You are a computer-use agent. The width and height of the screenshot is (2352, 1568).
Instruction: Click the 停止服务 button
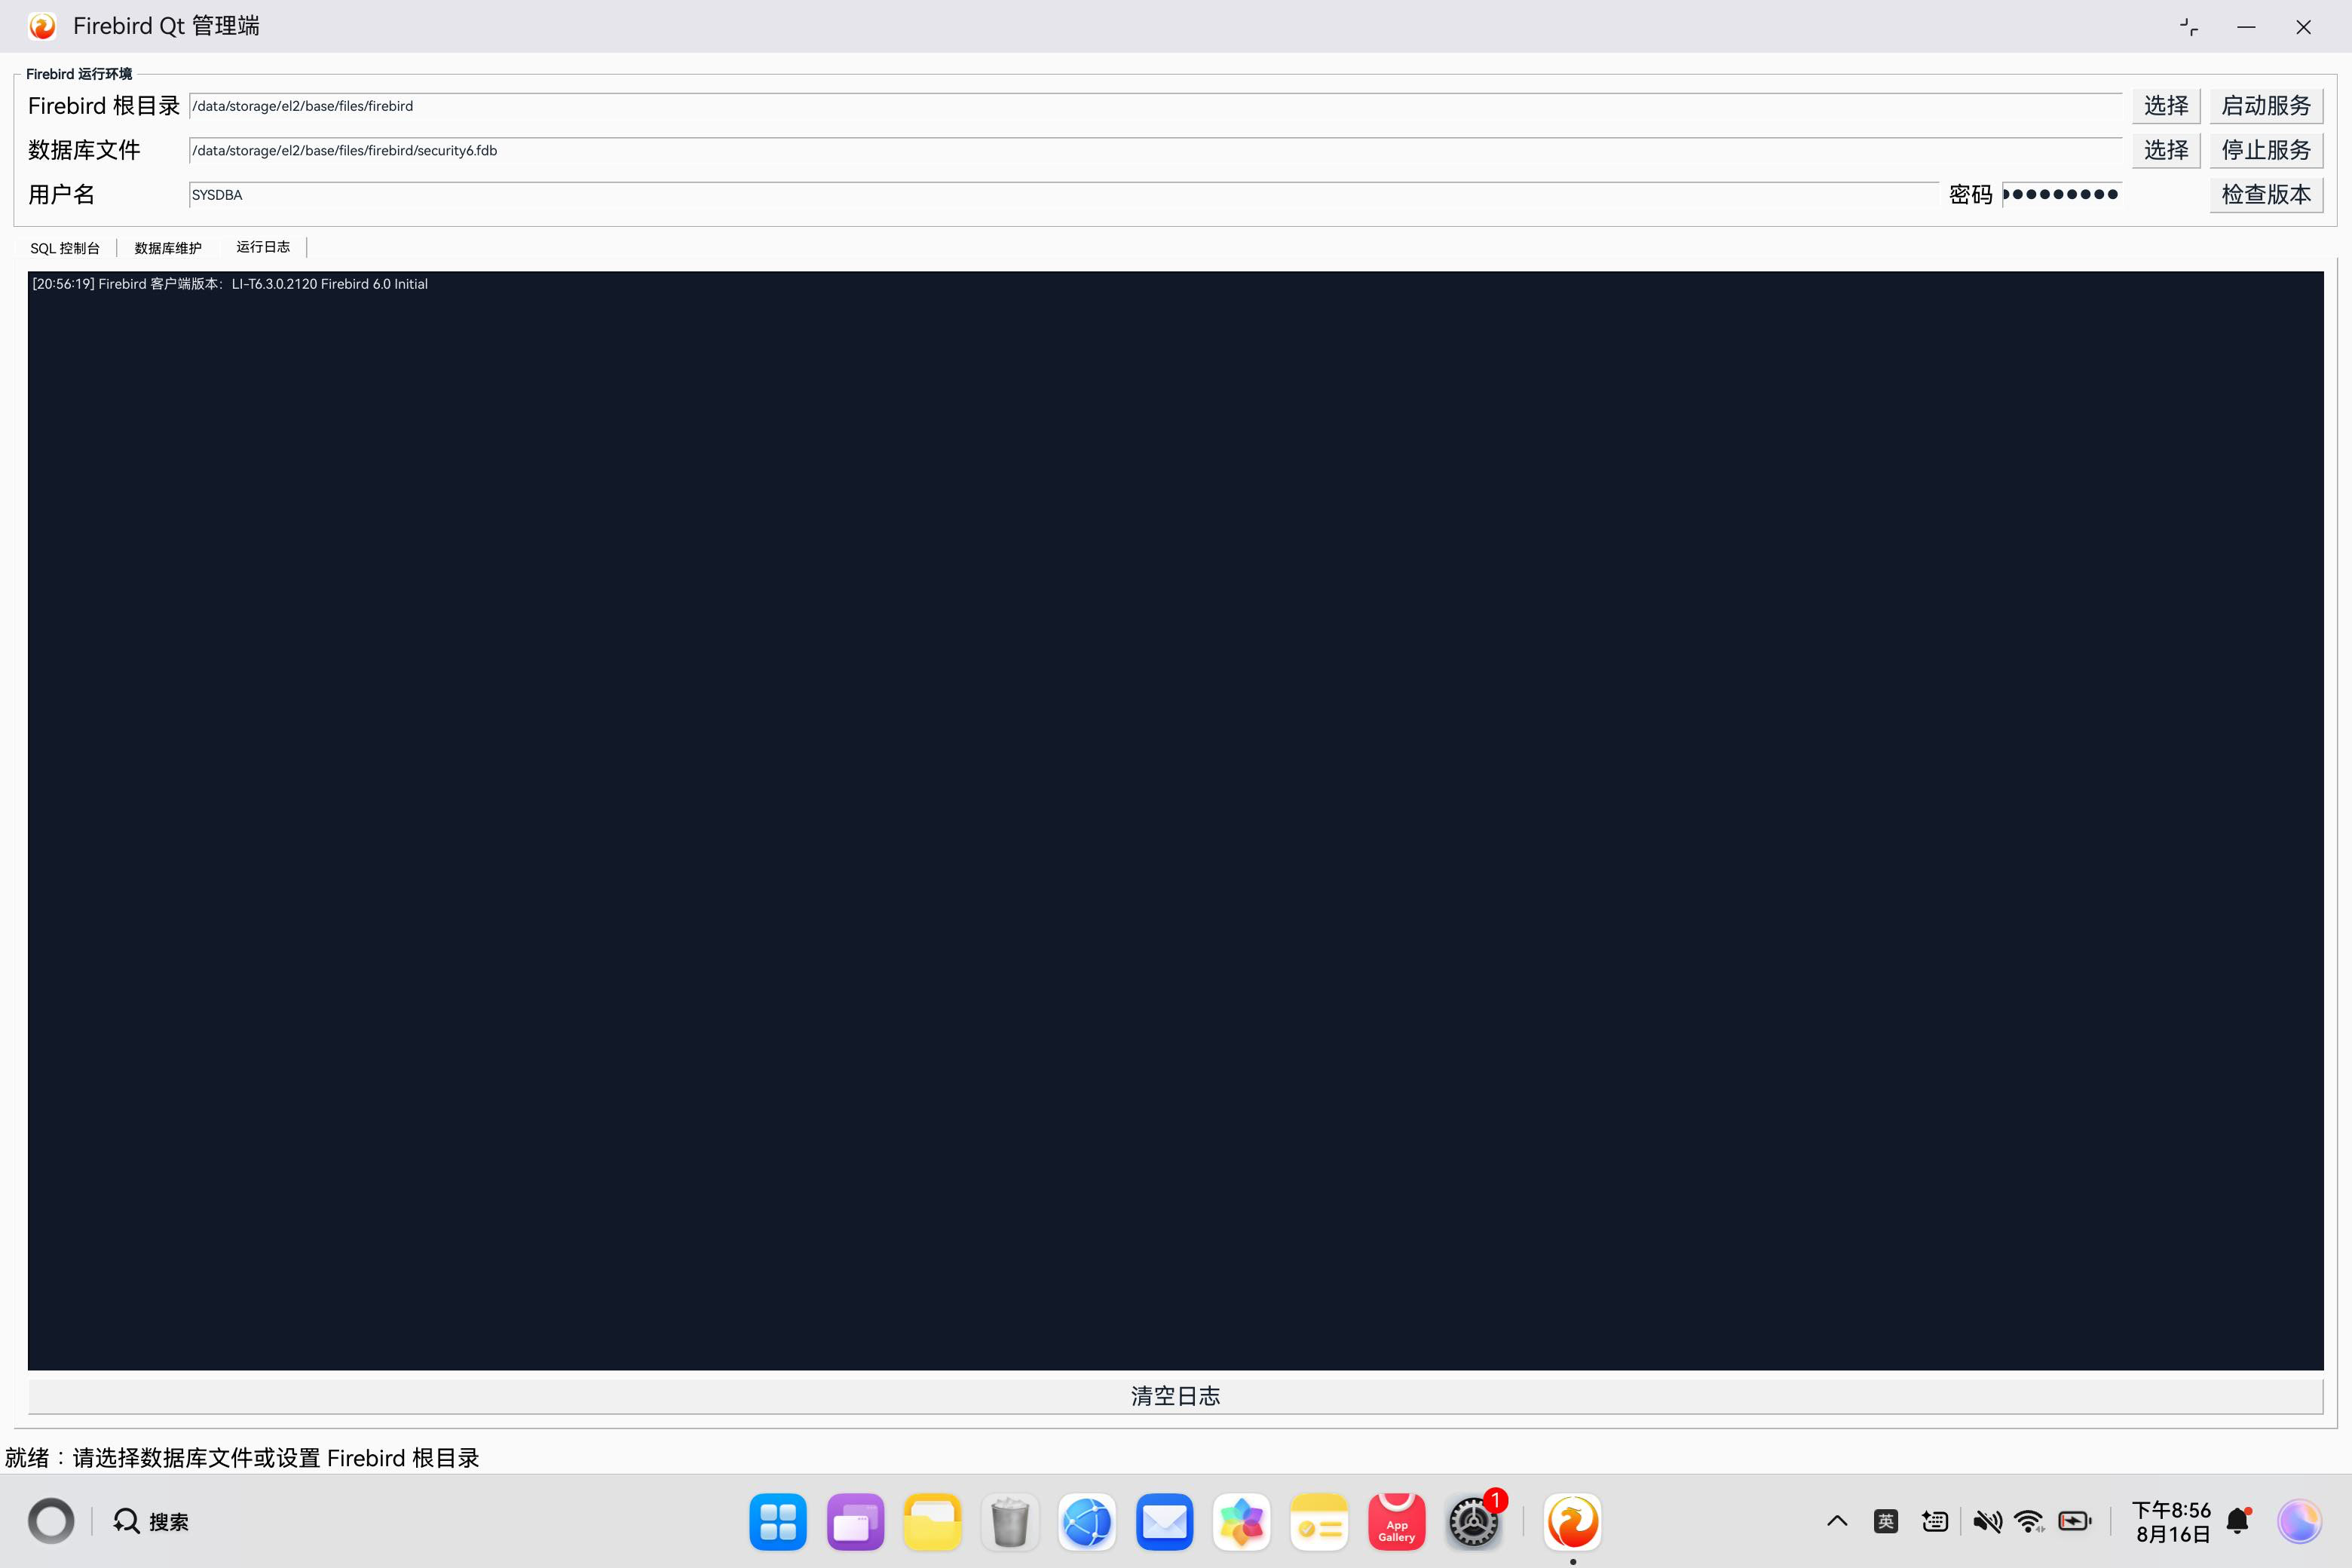[x=2266, y=150]
